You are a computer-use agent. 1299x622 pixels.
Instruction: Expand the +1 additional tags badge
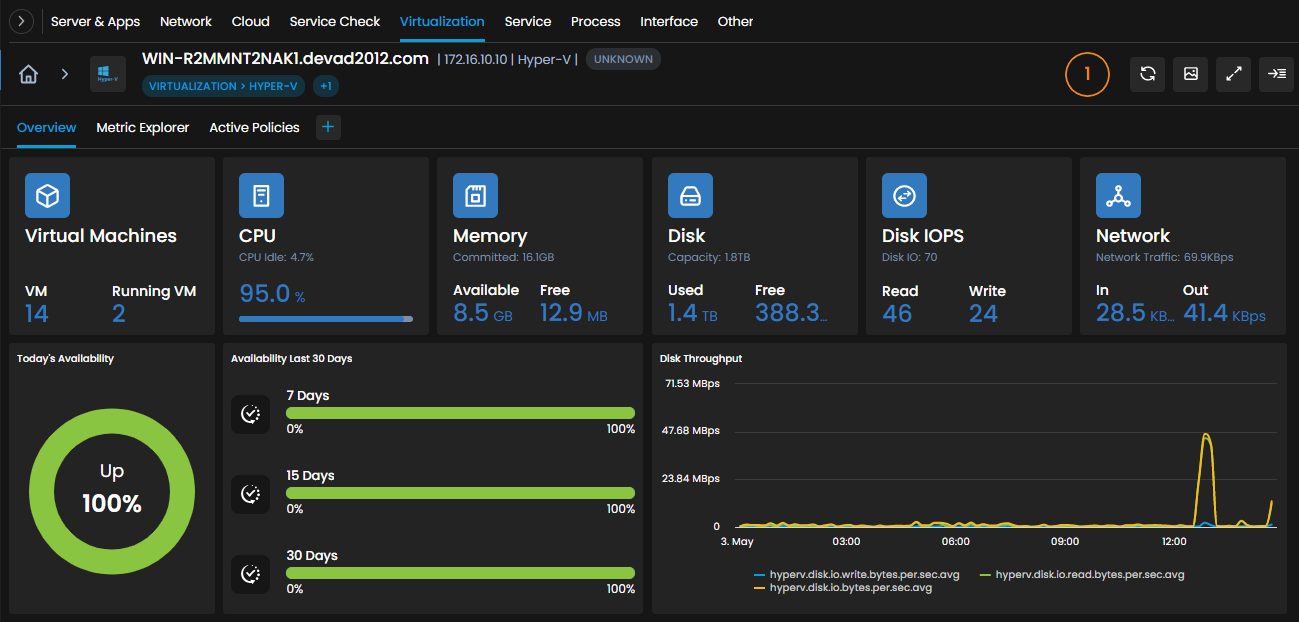[x=326, y=86]
